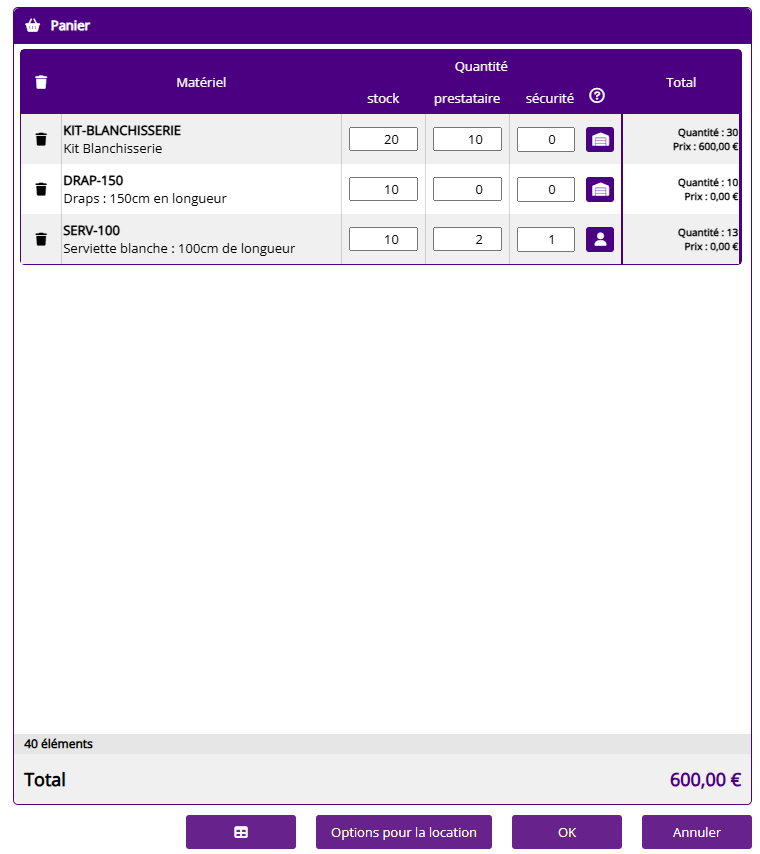760x854 pixels.
Task: Edit stock quantity field for DRAP-150
Action: (x=383, y=190)
